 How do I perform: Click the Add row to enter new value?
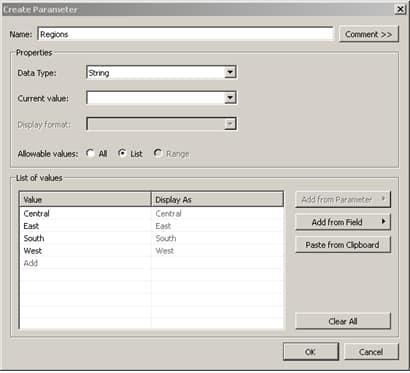pyautogui.click(x=85, y=263)
